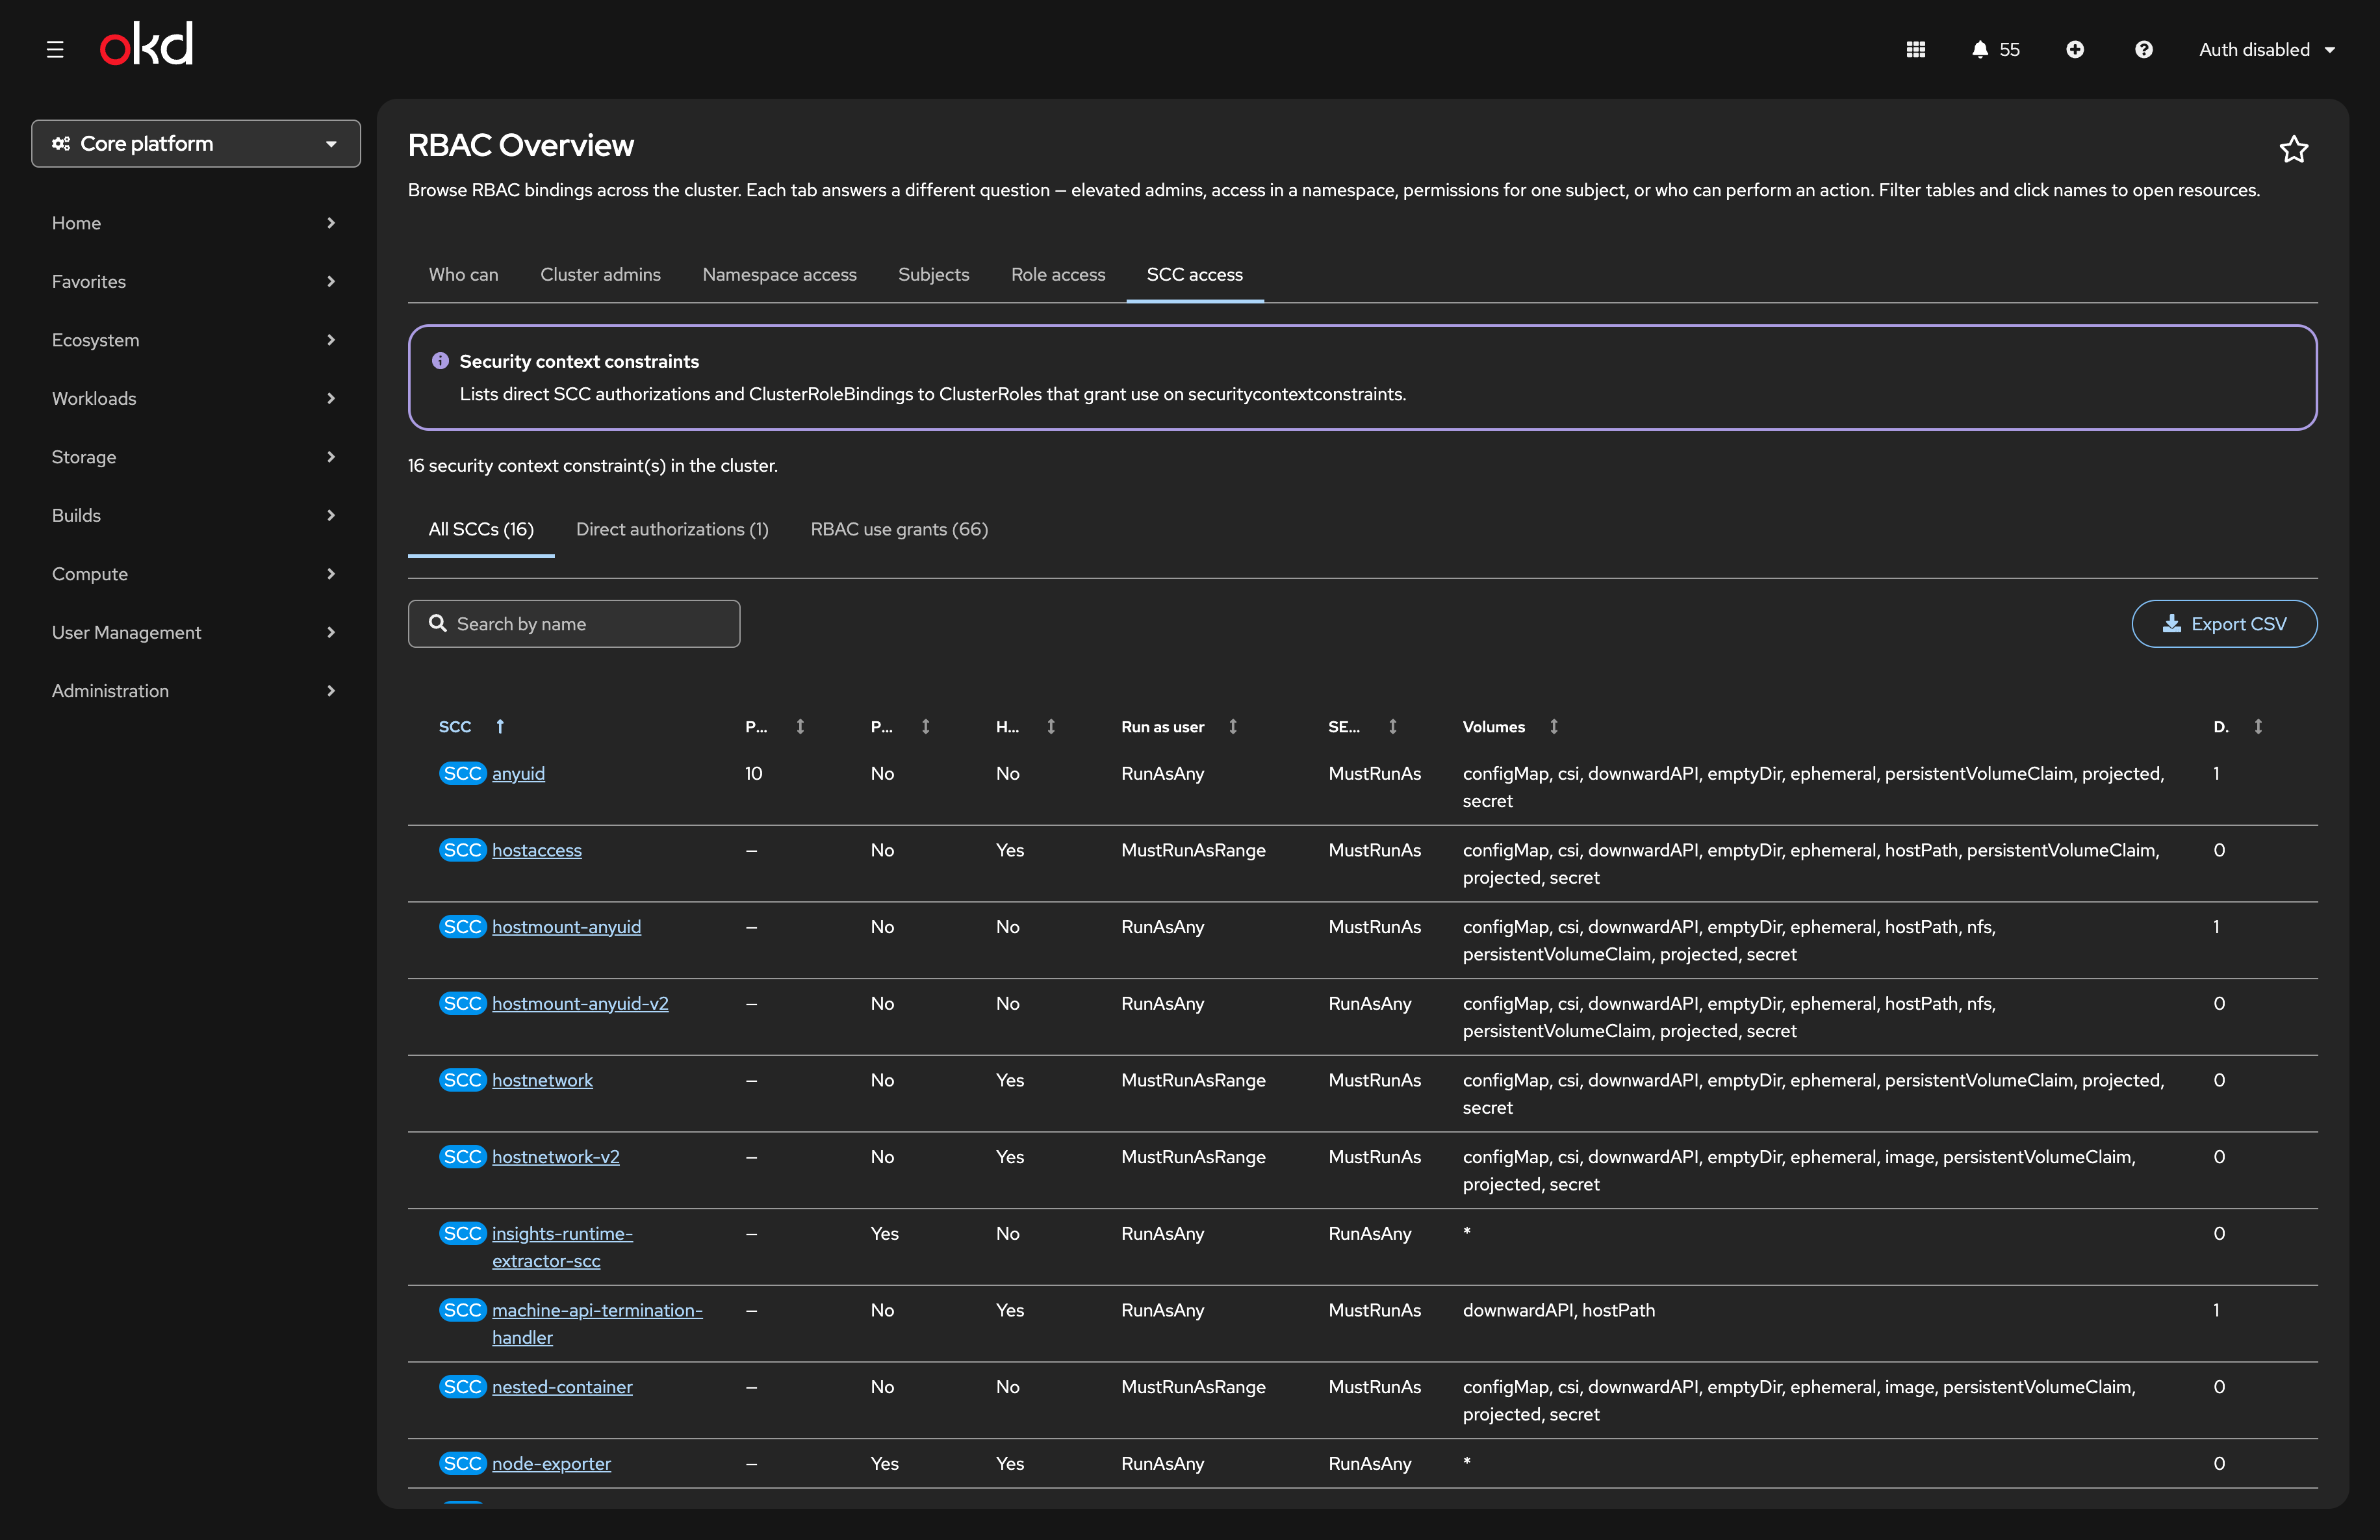Image resolution: width=2380 pixels, height=1540 pixels.
Task: Click the search magnifier icon
Action: click(x=437, y=623)
